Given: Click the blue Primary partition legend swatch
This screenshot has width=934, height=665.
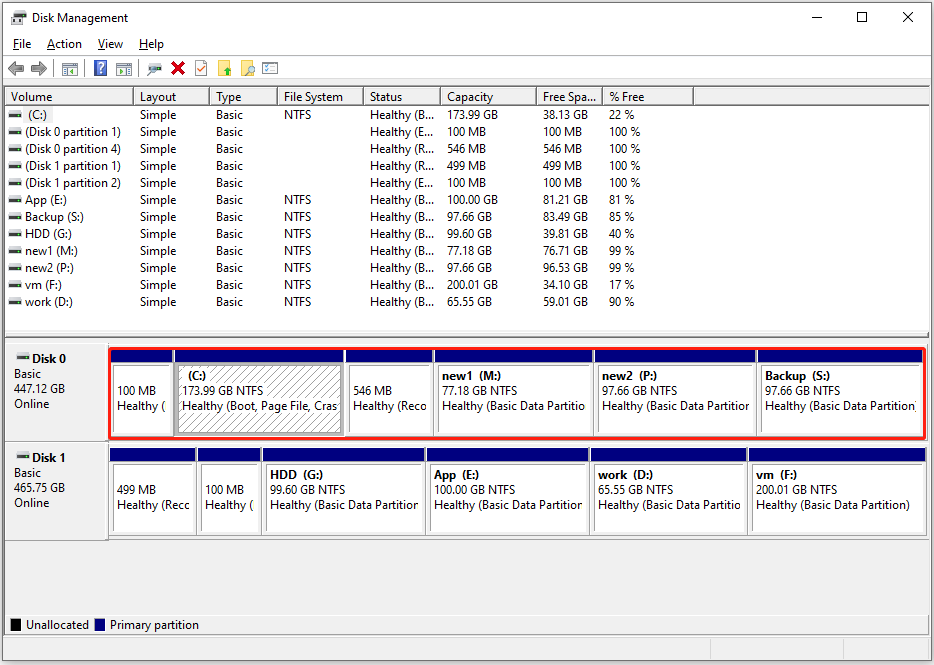Looking at the screenshot, I should pos(100,624).
